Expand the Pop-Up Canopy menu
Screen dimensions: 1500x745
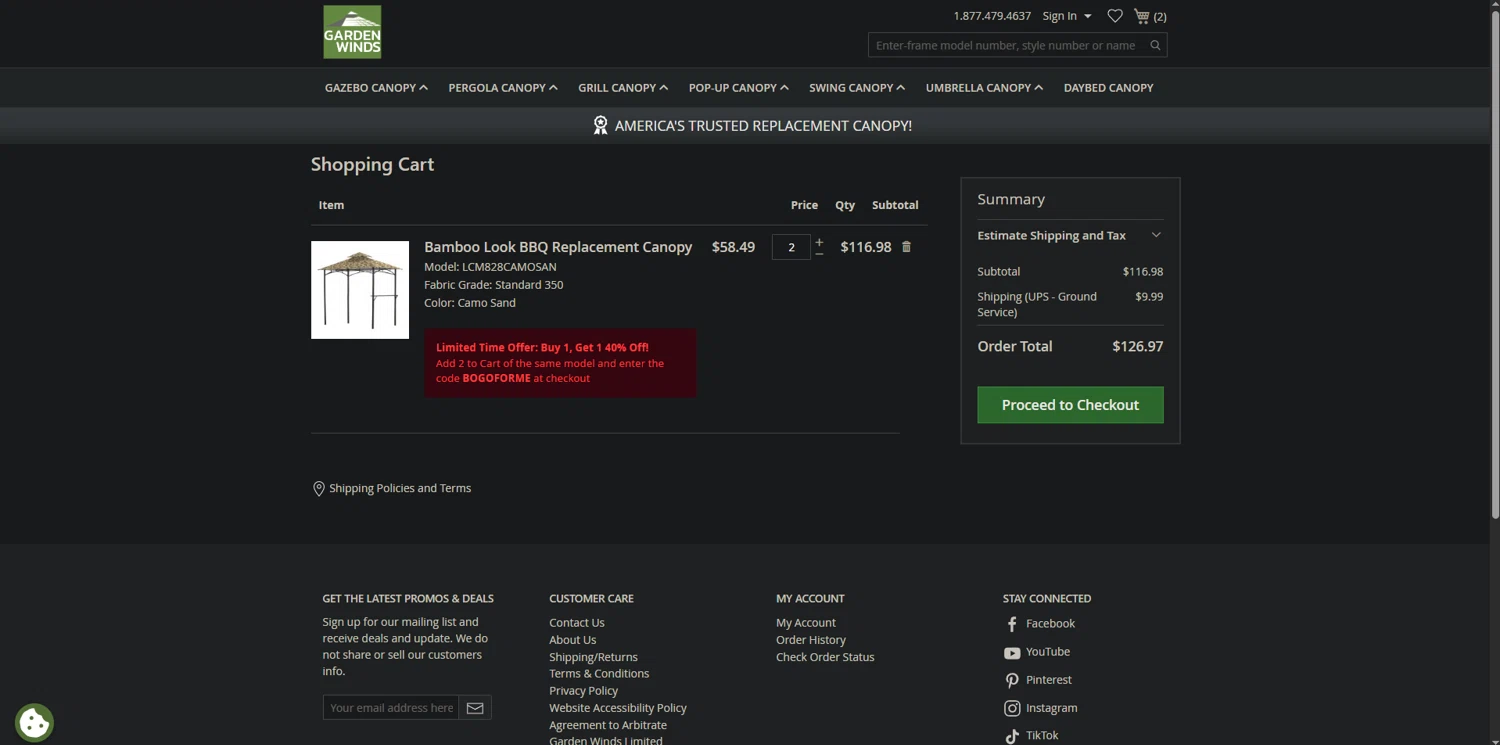pyautogui.click(x=739, y=88)
